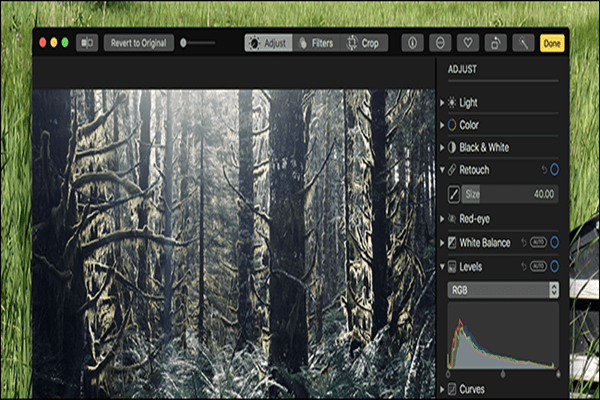Click the Curves icon
600x400 pixels.
coord(452,389)
